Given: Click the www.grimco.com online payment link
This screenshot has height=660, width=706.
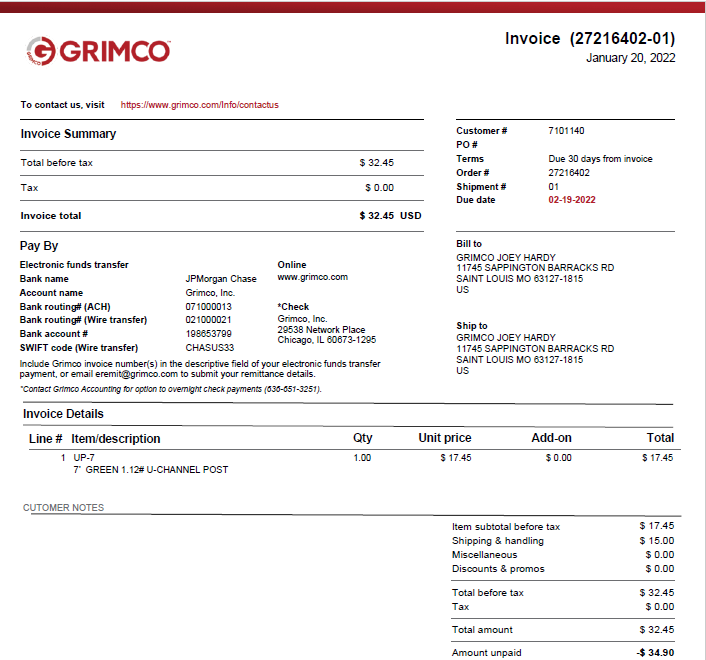Looking at the screenshot, I should tap(312, 277).
